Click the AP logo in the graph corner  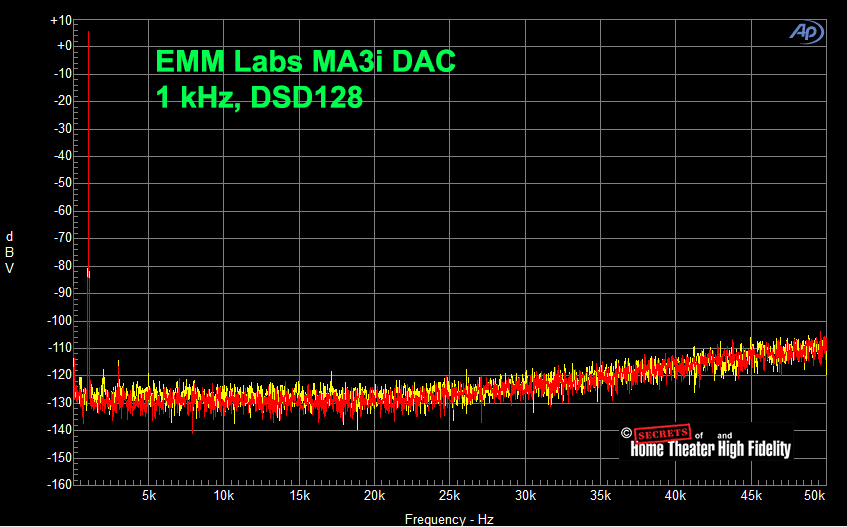pos(806,32)
